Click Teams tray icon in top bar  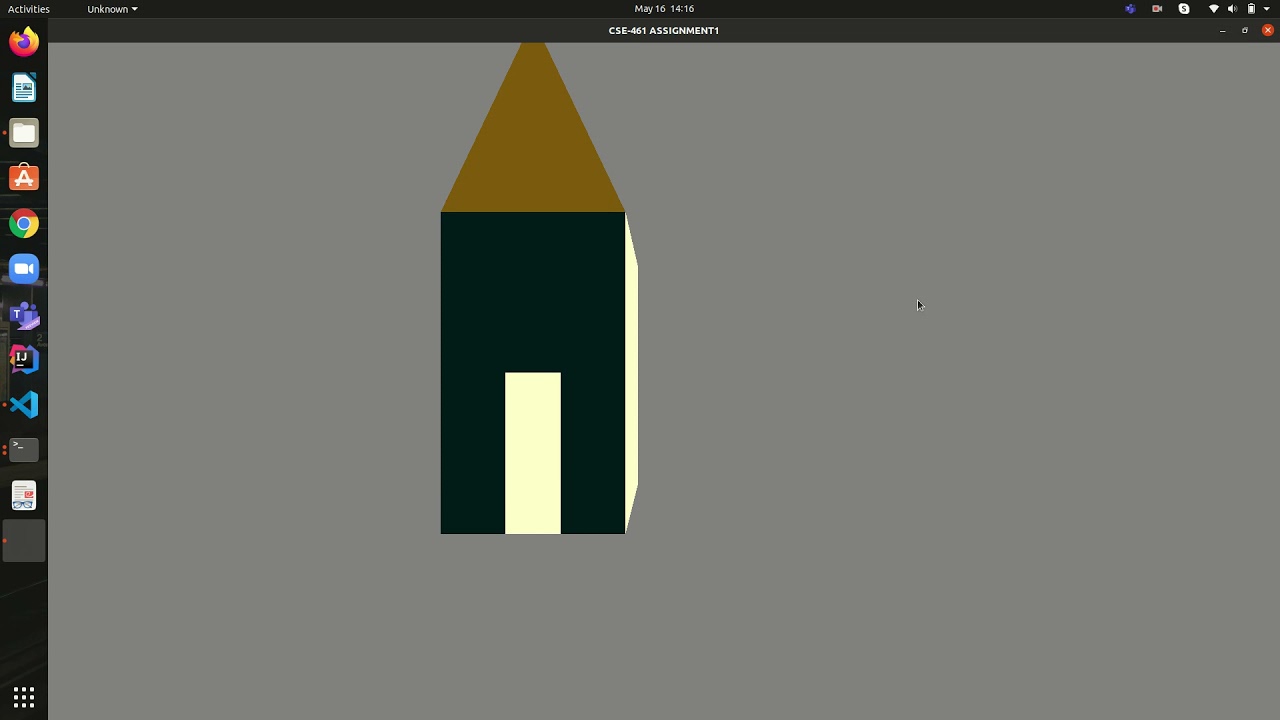point(1130,9)
